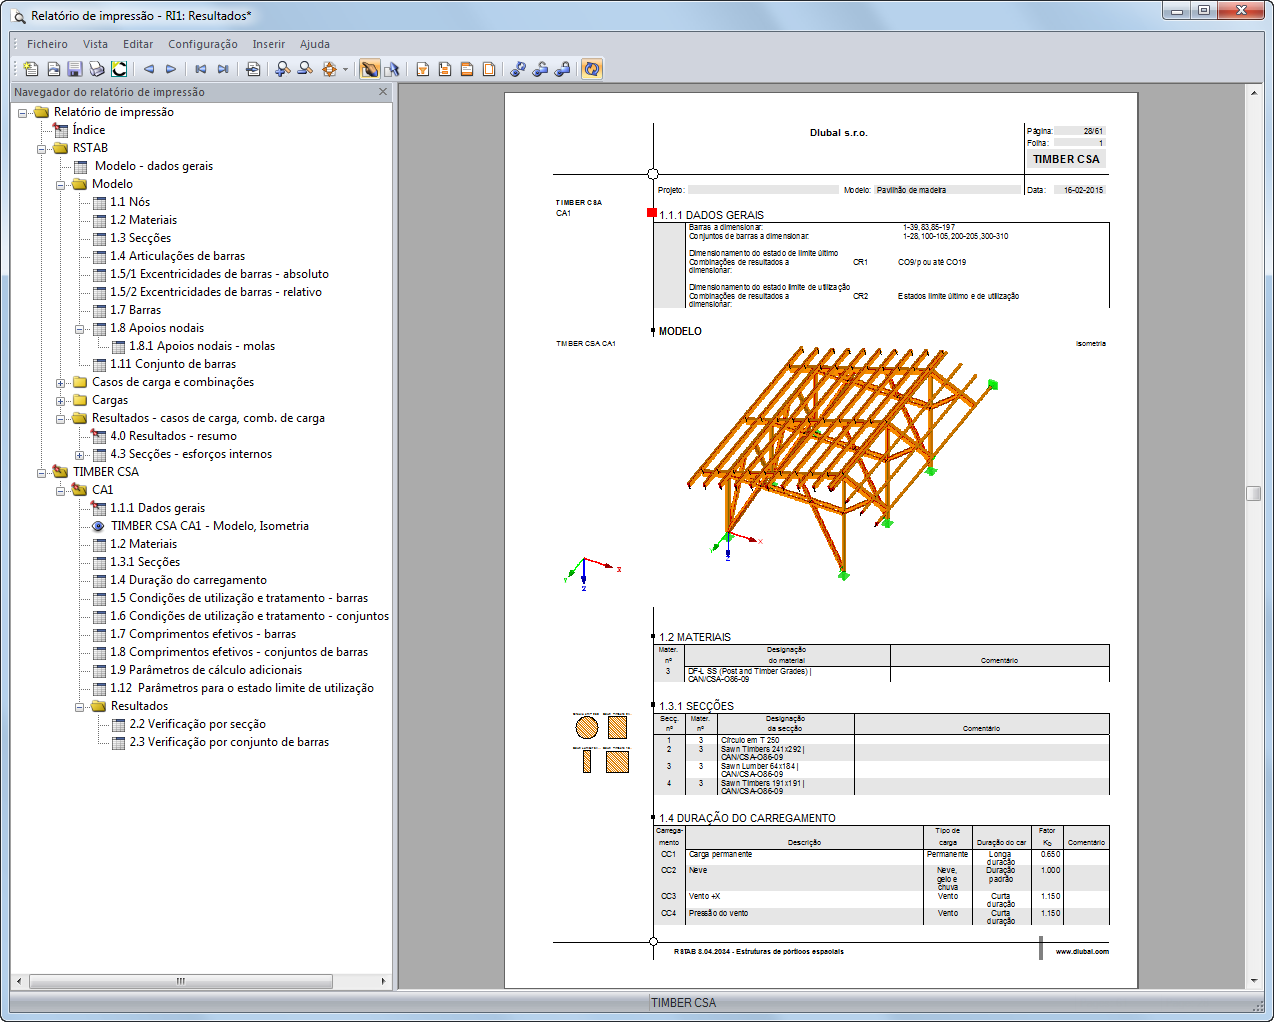Select 1.1 Nós in the tree

[x=129, y=202]
